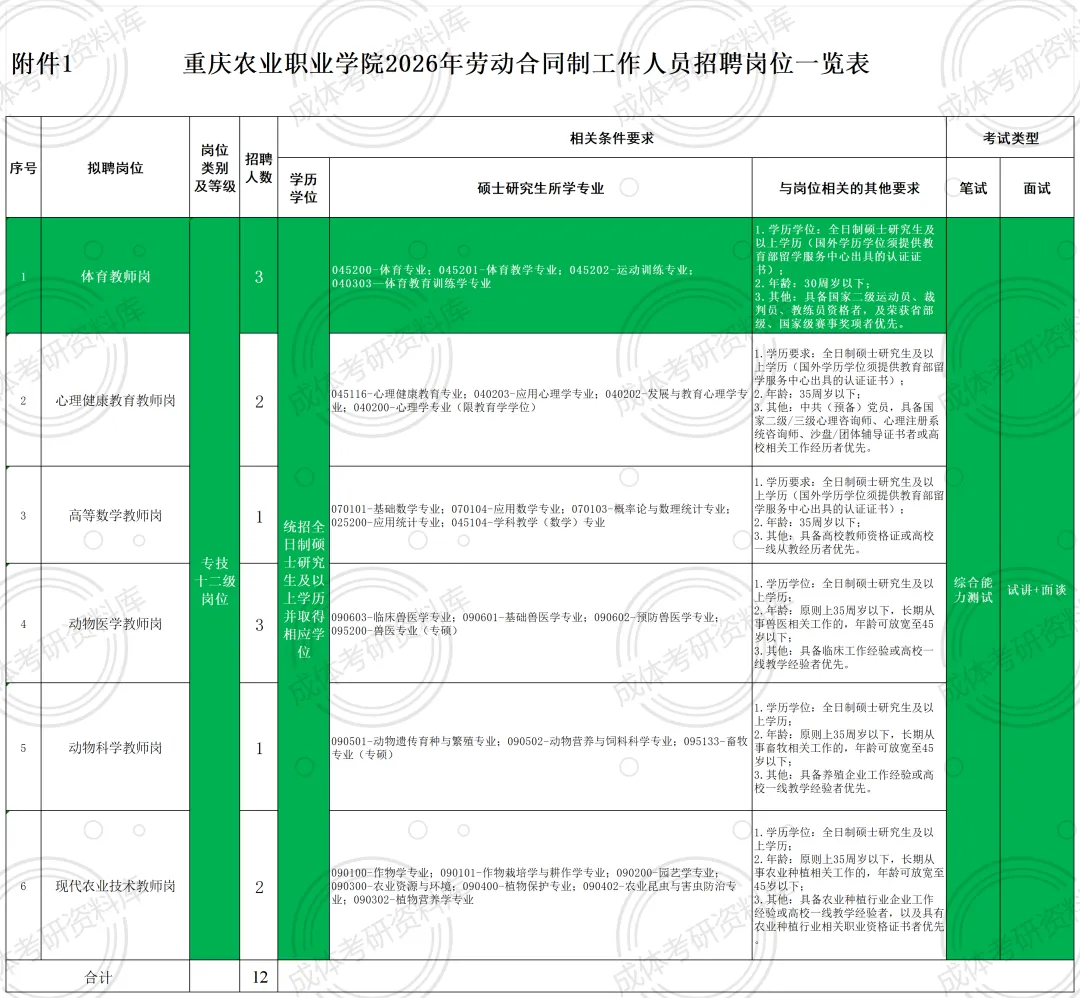The image size is (1080, 998).
Task: Select the 动物医学教师岗 position cell
Action: 116,623
